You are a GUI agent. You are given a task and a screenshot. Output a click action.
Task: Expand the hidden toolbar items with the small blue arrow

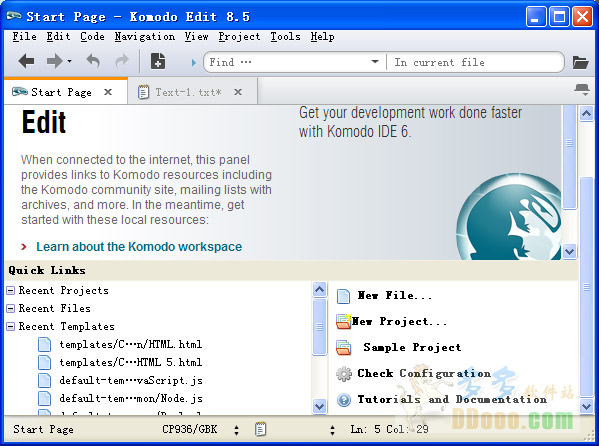[x=194, y=62]
